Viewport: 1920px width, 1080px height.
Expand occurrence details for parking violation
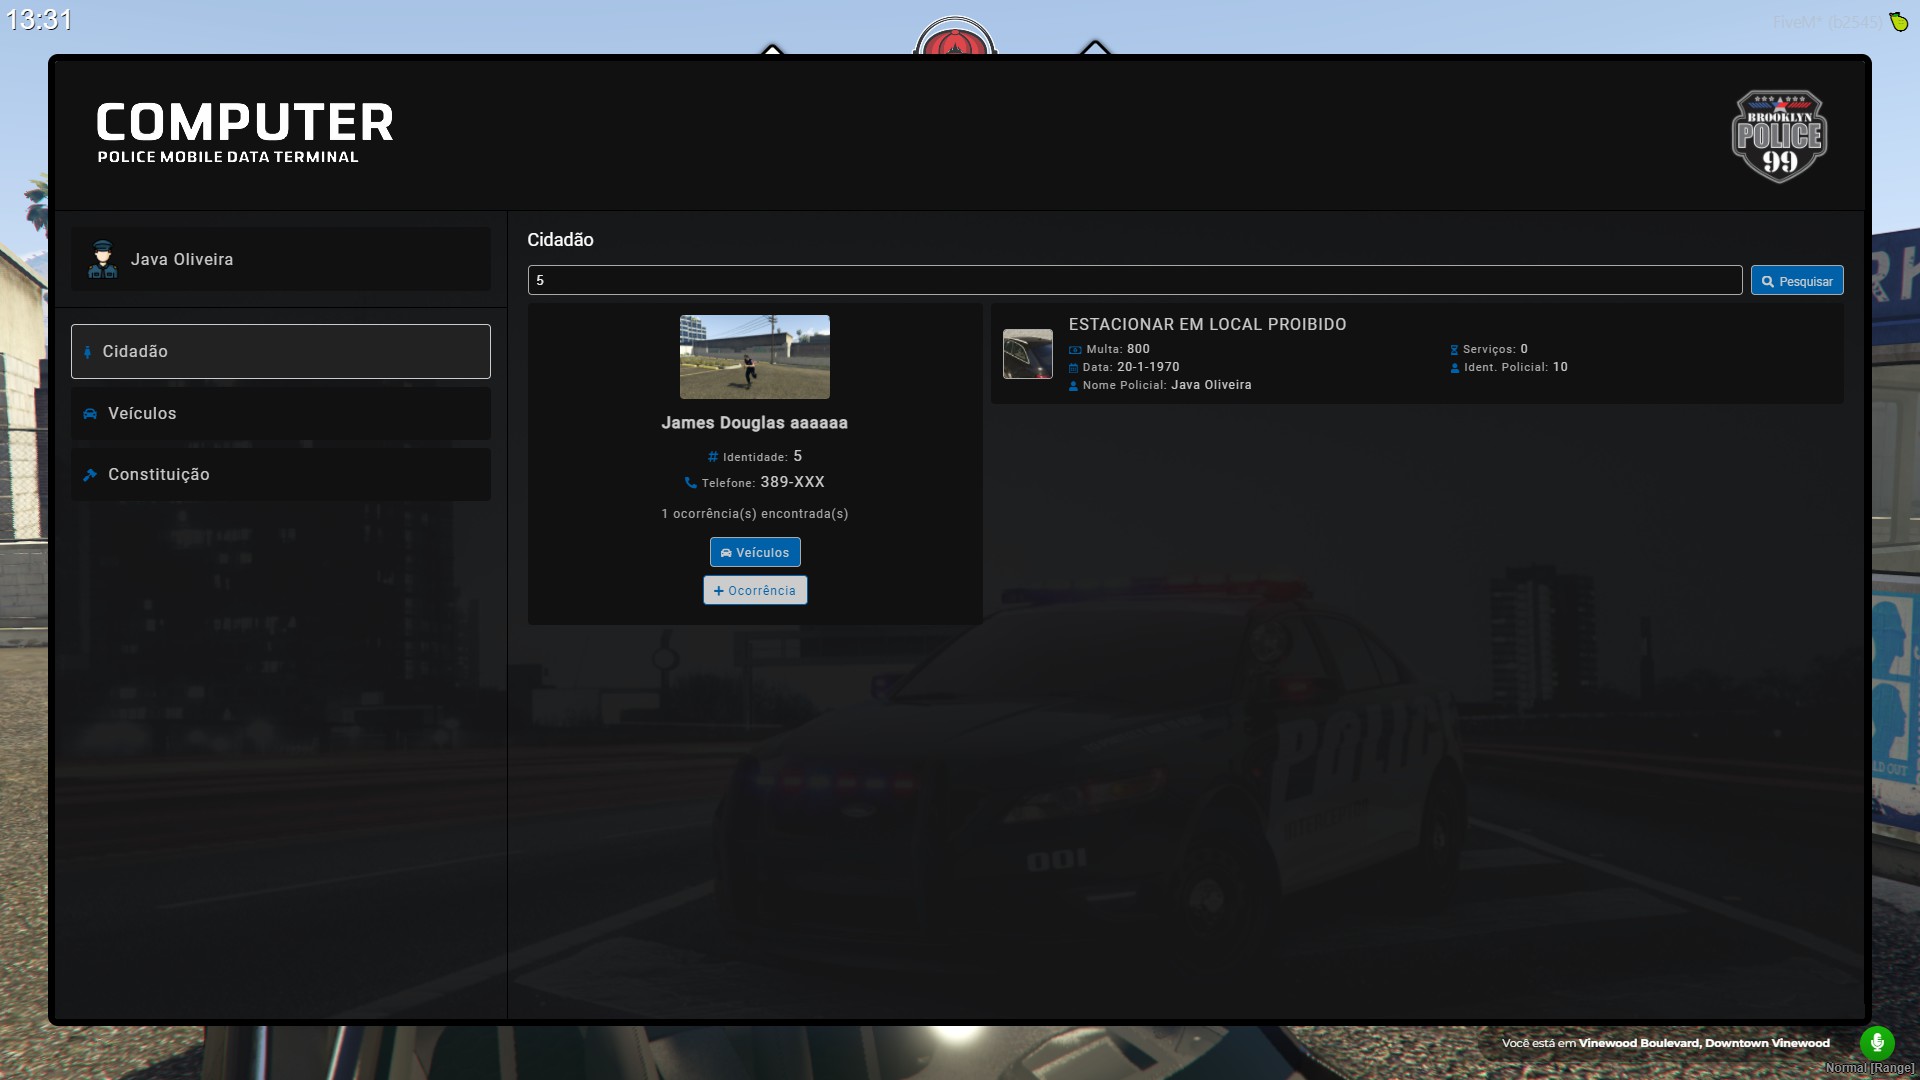pyautogui.click(x=1207, y=323)
